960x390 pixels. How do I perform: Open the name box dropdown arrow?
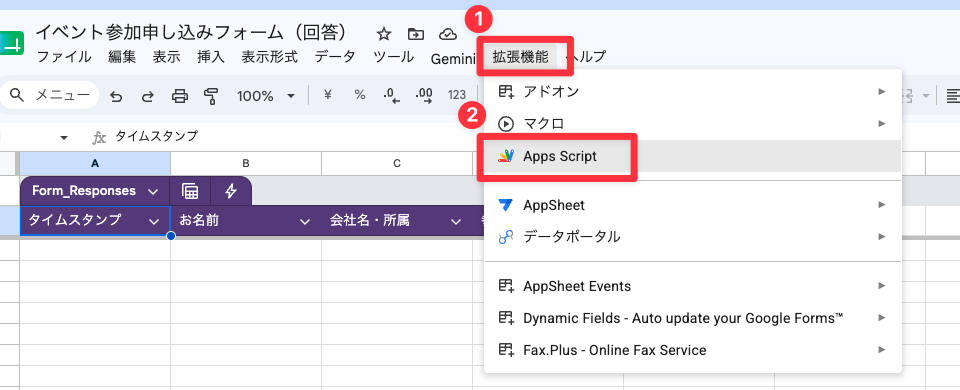point(64,138)
